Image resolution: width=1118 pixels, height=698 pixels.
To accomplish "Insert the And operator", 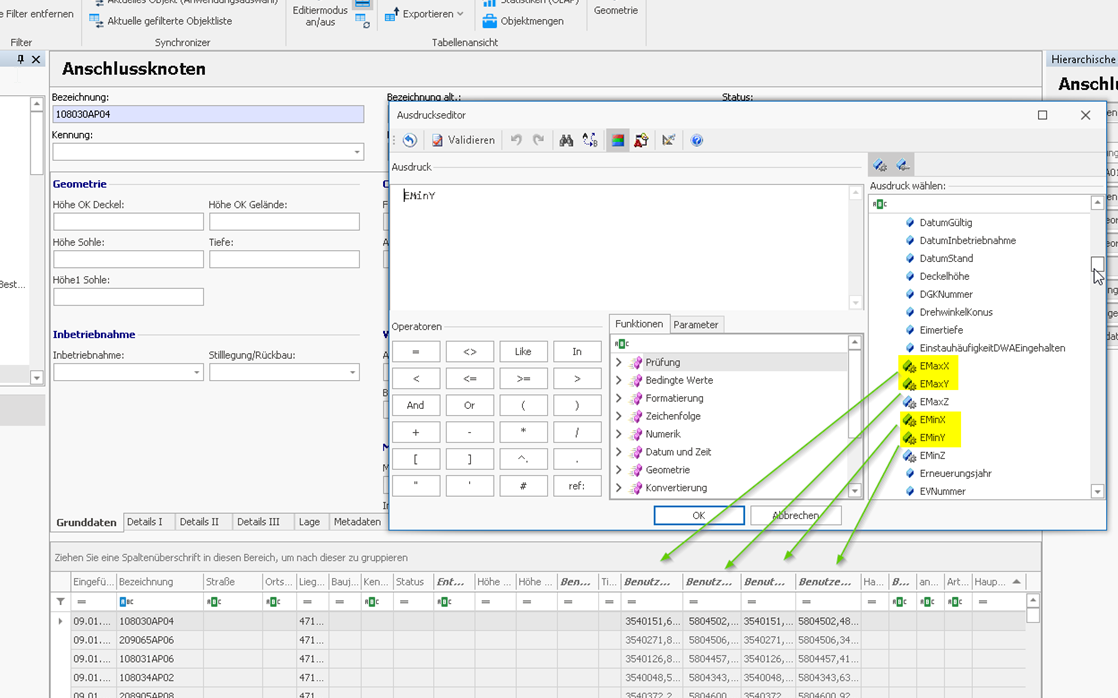I will point(415,406).
